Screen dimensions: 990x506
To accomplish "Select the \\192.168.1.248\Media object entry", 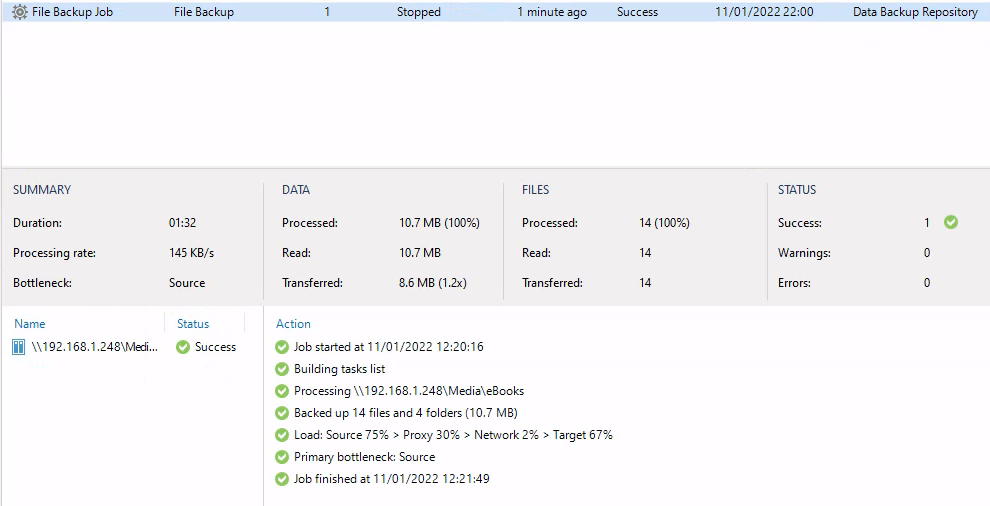I will (95, 347).
